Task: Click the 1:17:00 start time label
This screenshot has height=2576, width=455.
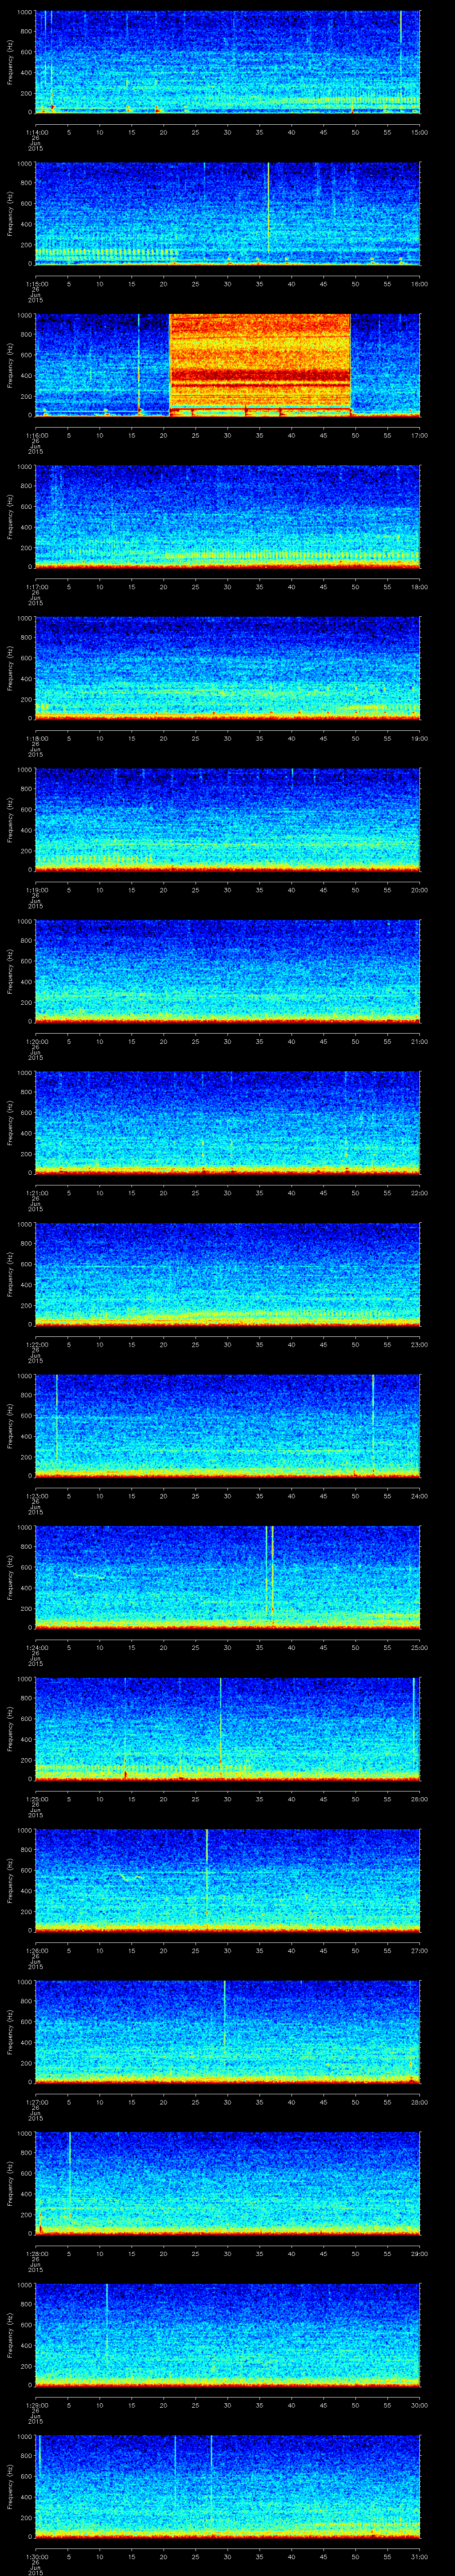Action: 36,587
